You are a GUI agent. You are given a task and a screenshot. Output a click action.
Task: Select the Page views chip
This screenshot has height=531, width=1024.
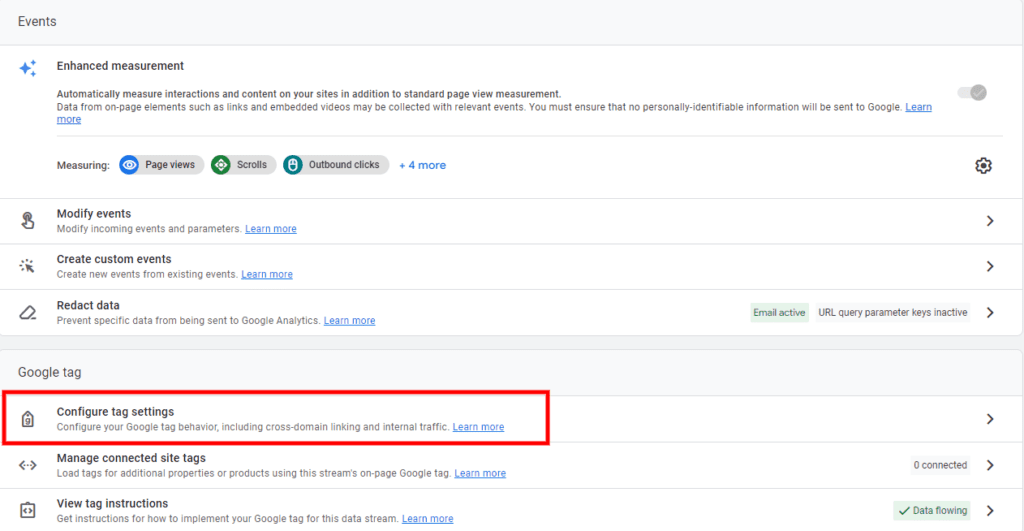(161, 165)
